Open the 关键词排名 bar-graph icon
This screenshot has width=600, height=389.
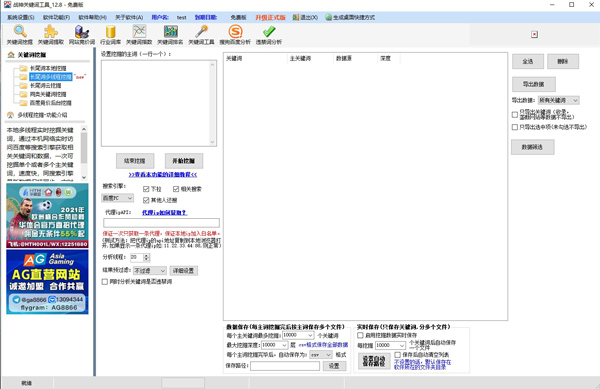coord(170,31)
